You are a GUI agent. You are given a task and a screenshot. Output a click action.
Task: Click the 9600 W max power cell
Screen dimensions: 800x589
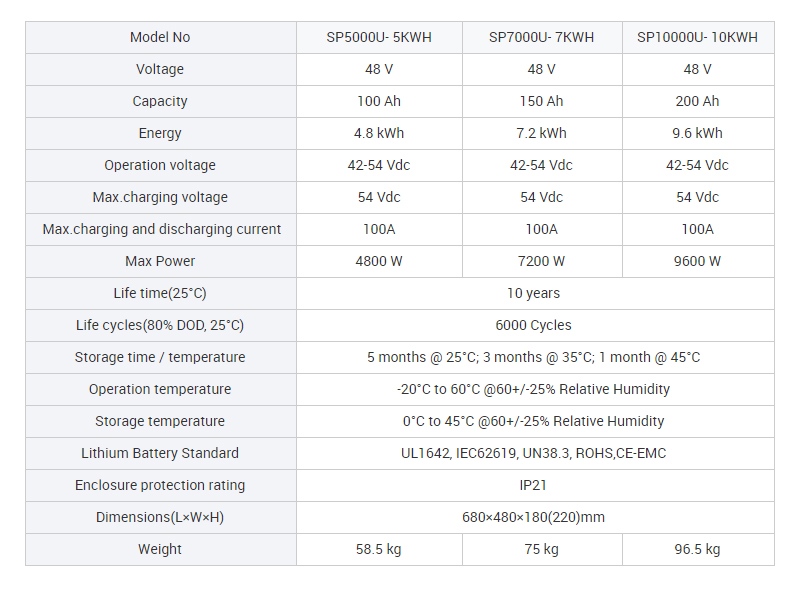coord(697,261)
